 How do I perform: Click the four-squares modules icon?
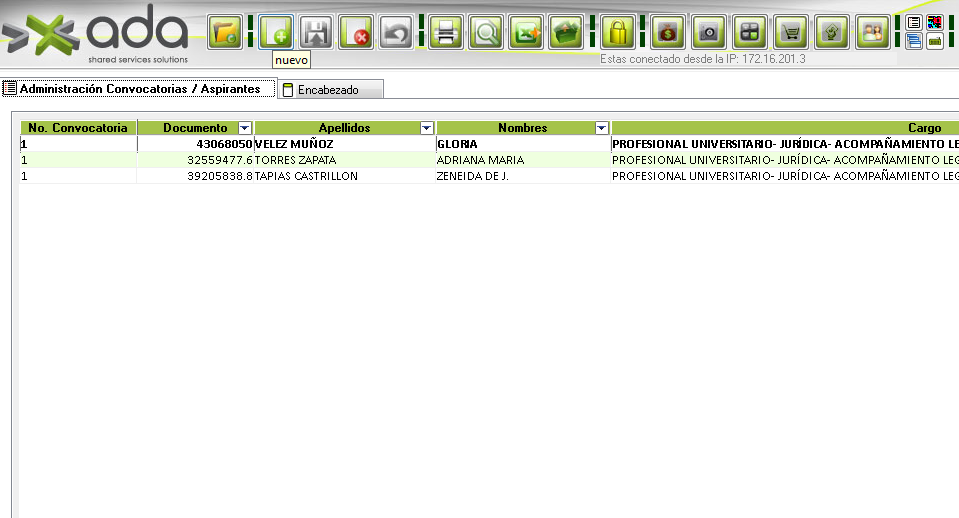click(749, 32)
